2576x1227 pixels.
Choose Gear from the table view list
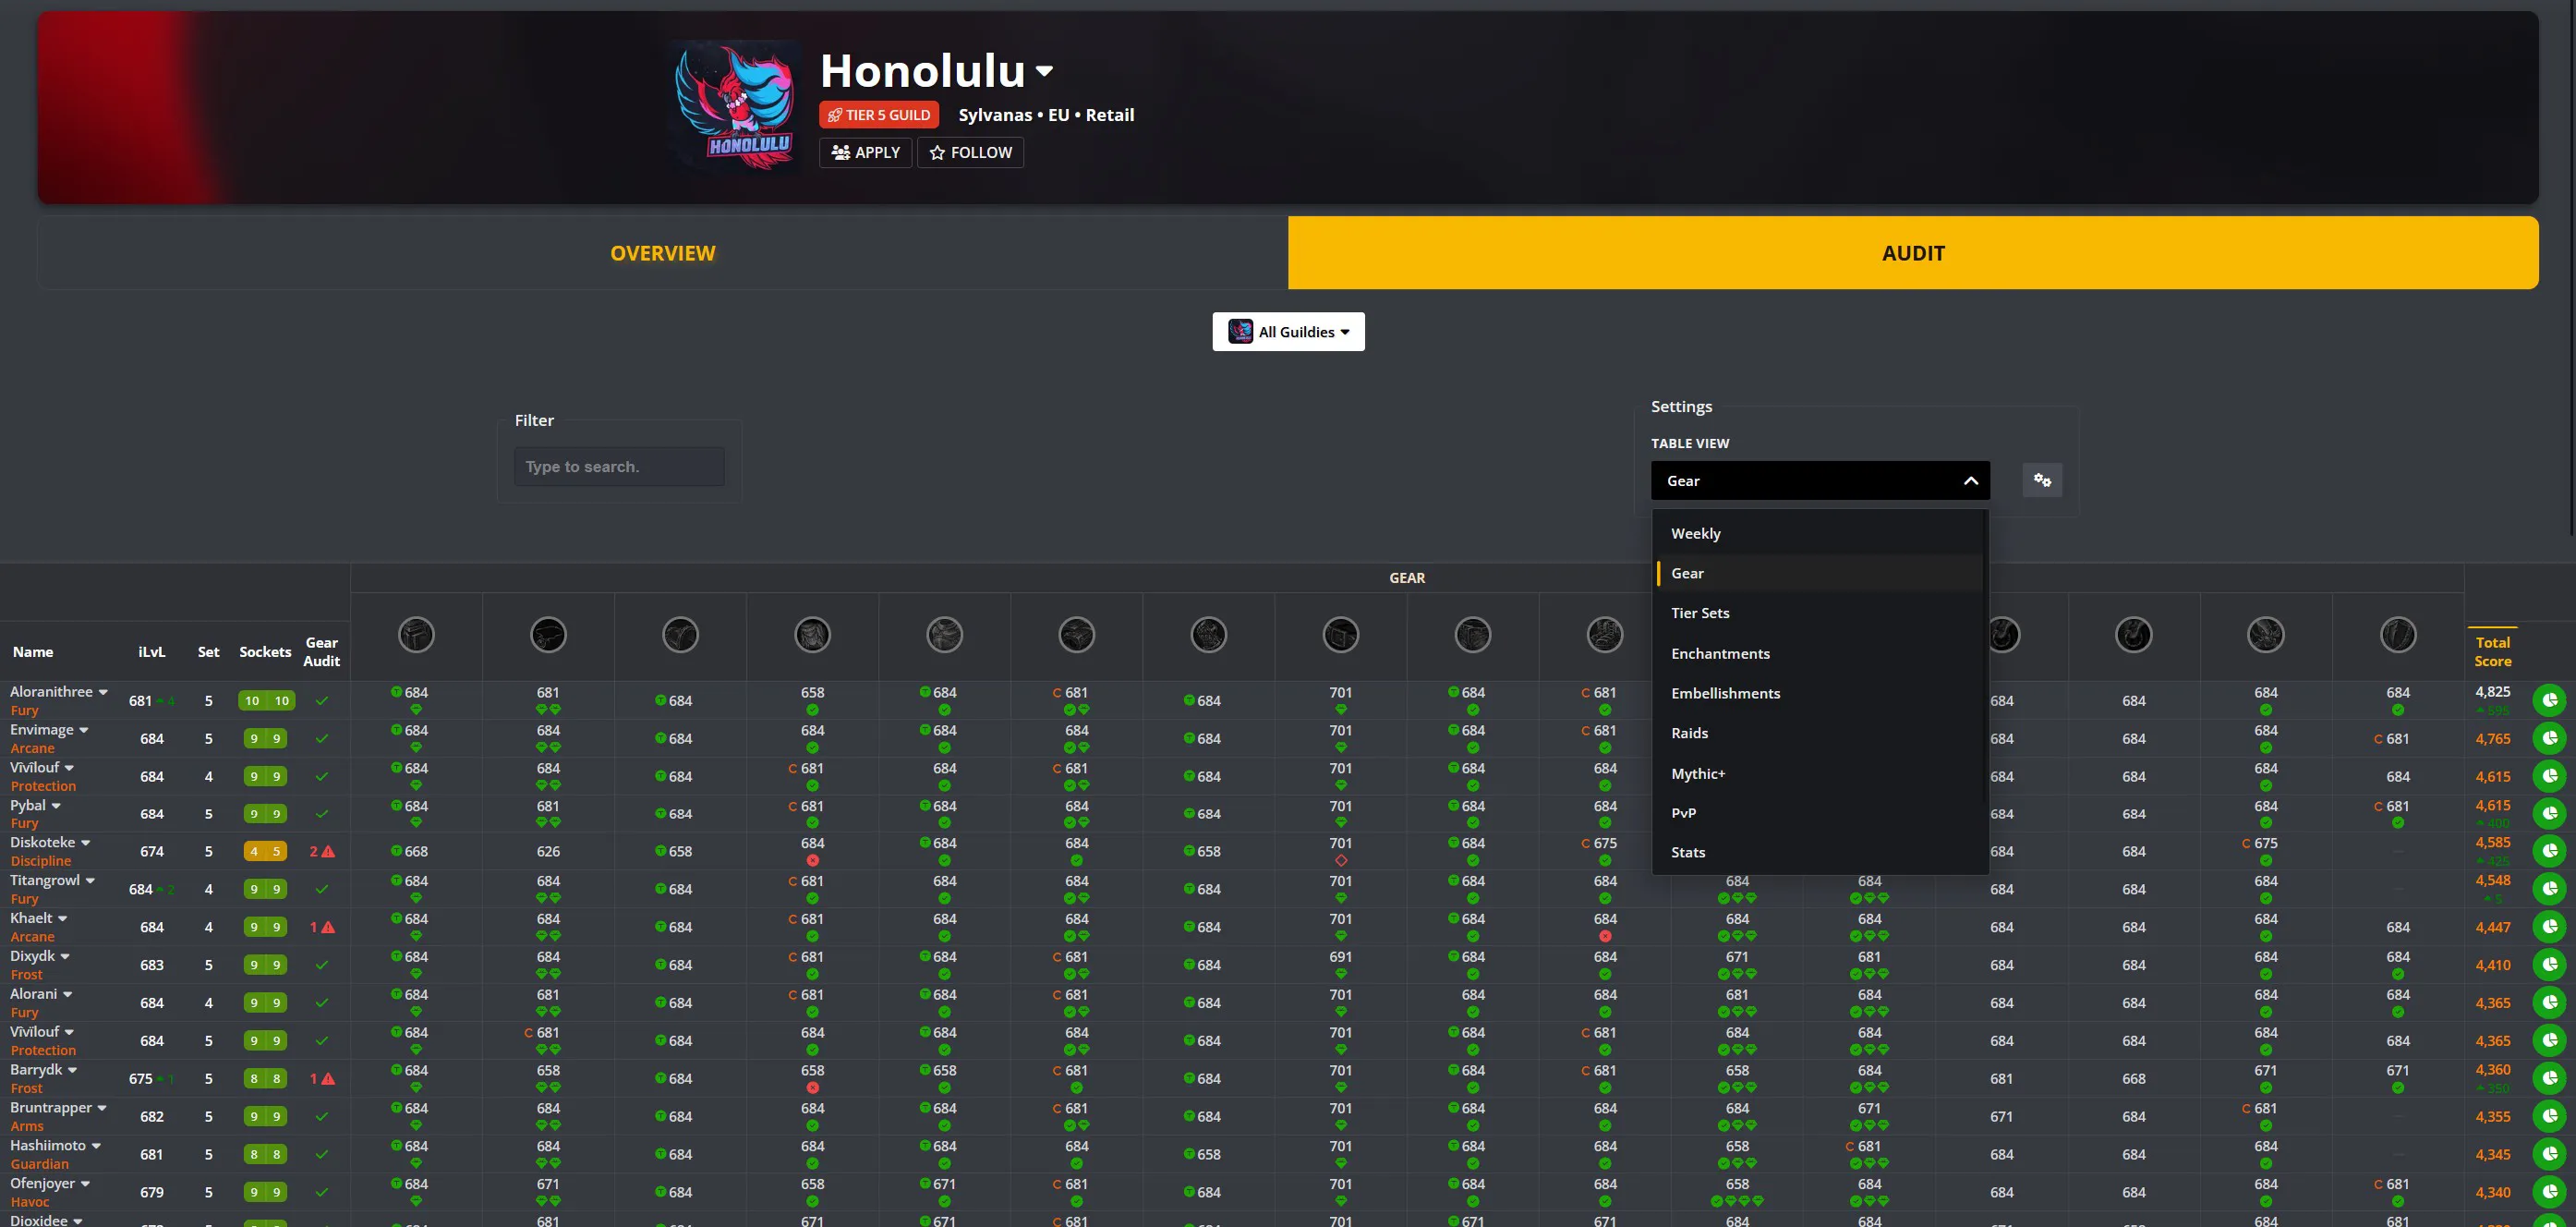pyautogui.click(x=1818, y=573)
